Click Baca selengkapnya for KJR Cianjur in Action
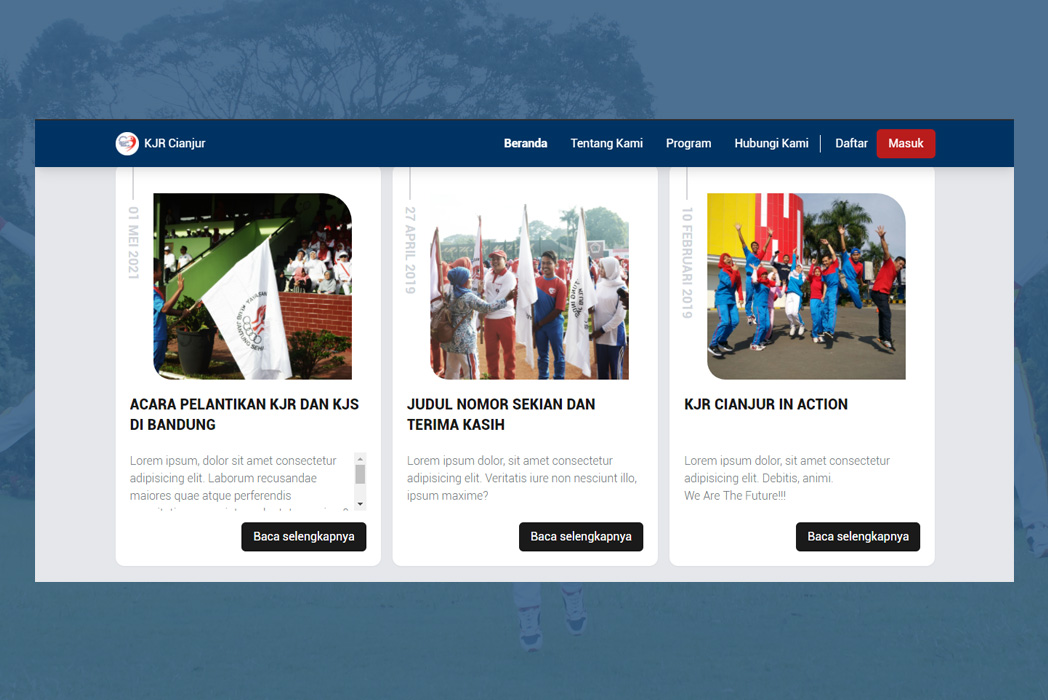The height and width of the screenshot is (700, 1048). 857,536
